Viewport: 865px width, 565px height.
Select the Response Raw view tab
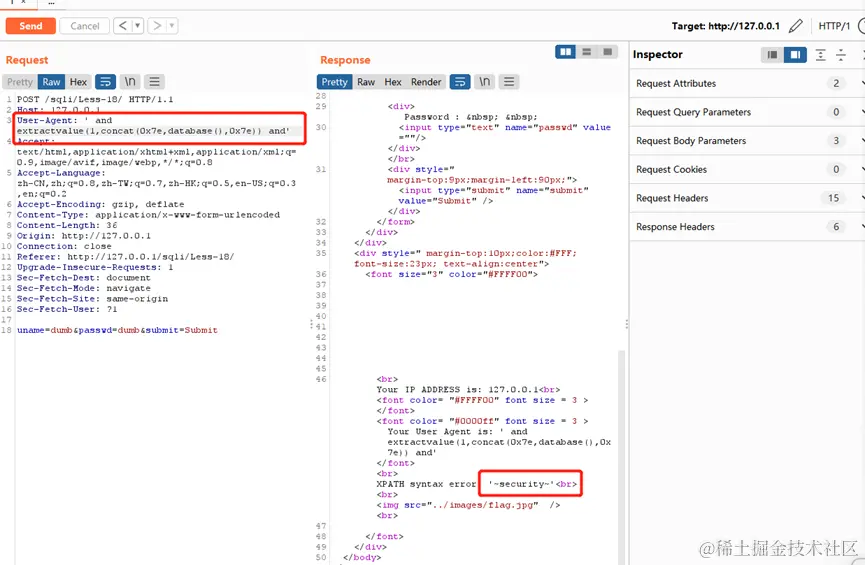[366, 82]
